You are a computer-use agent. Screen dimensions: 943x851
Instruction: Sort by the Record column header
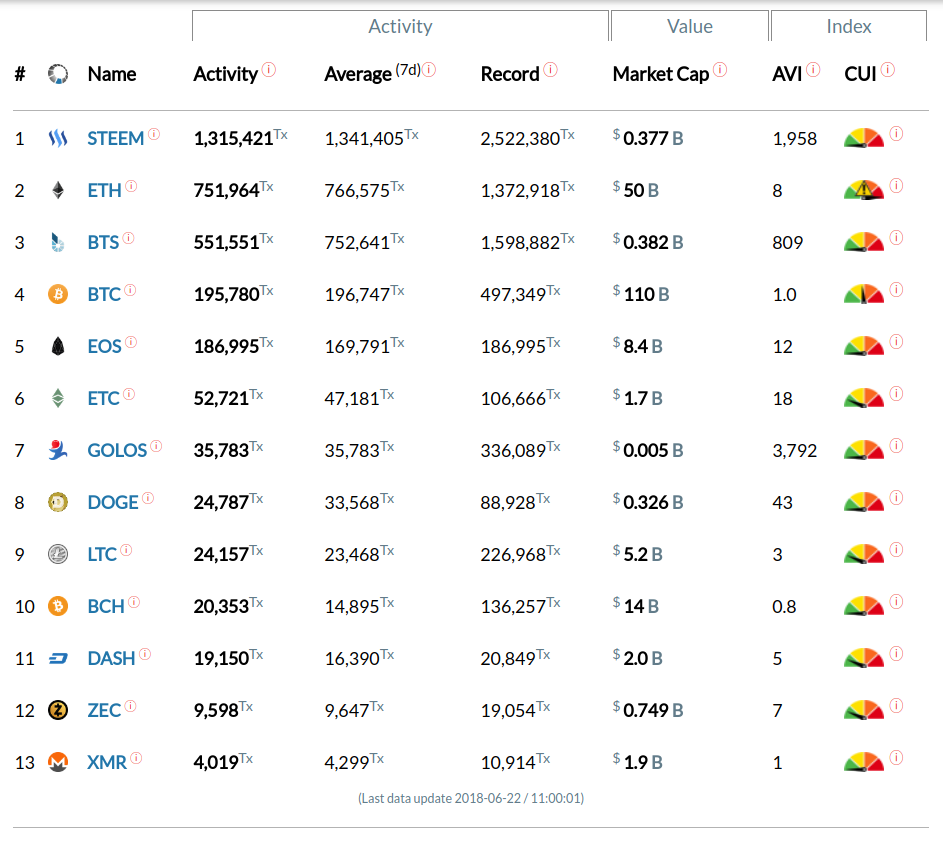[x=510, y=74]
